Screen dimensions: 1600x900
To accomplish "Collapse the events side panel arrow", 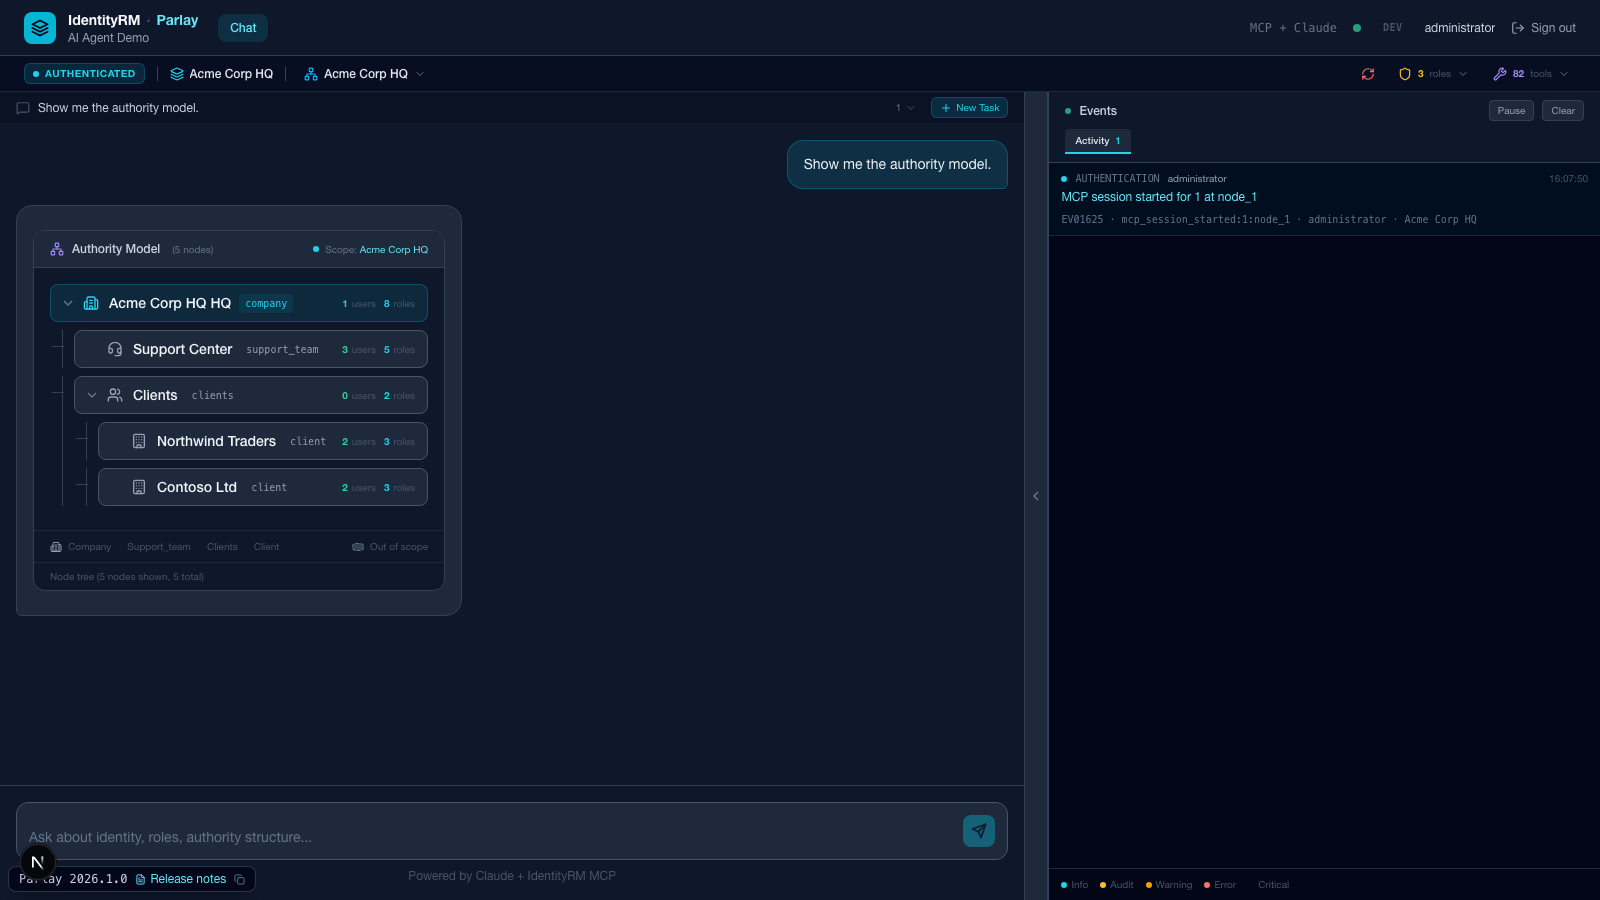I will [x=1036, y=496].
